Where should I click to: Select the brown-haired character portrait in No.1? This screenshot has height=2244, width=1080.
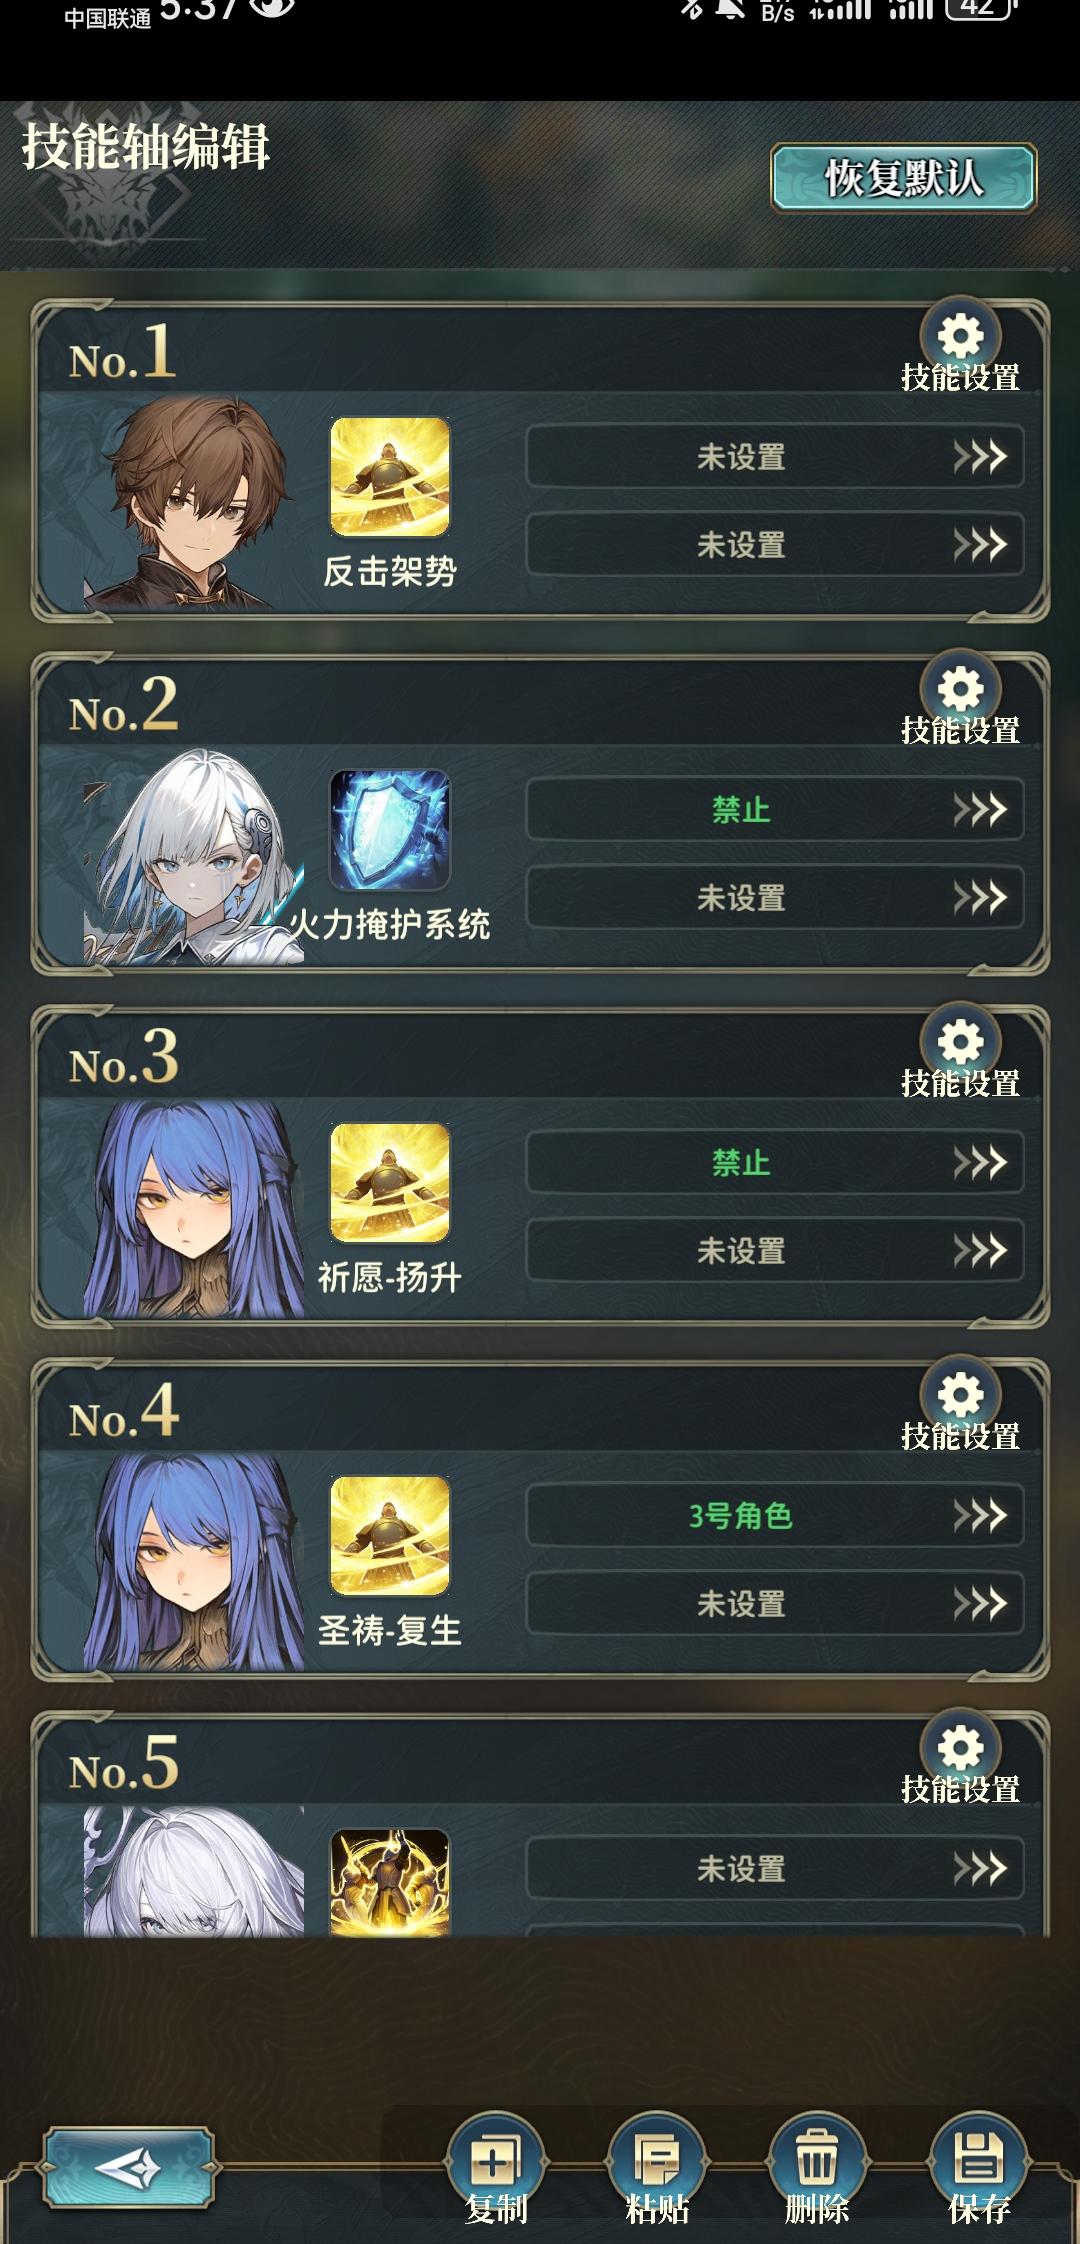tap(195, 503)
